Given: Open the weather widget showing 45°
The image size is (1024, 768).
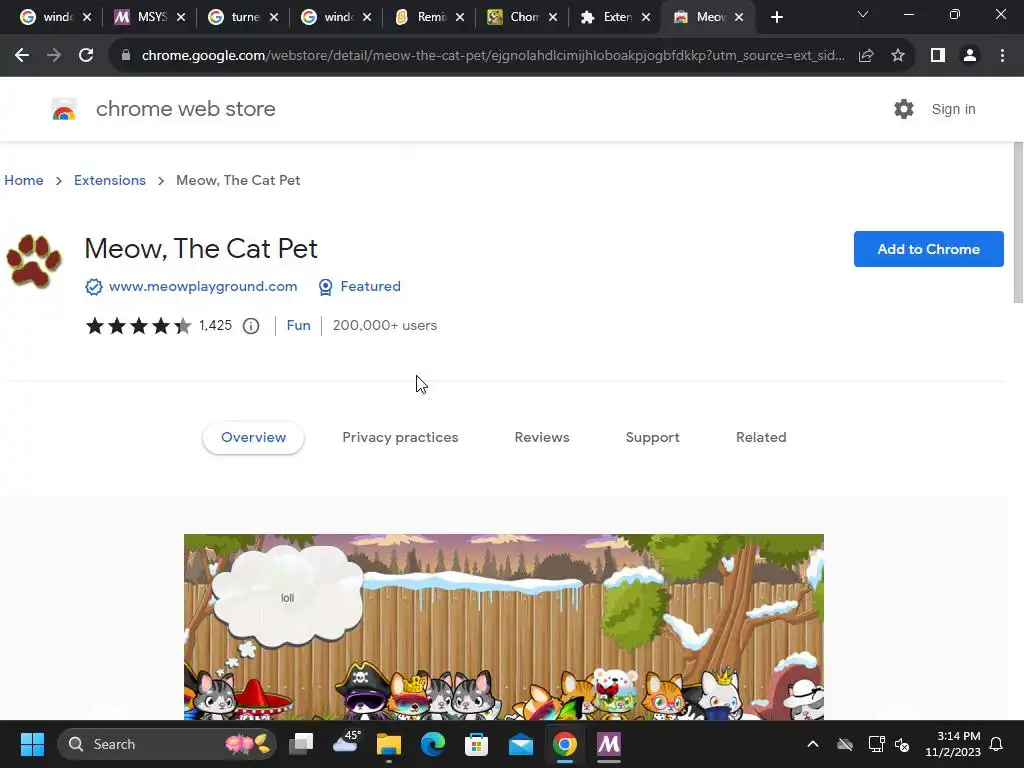Looking at the screenshot, I should (x=346, y=743).
